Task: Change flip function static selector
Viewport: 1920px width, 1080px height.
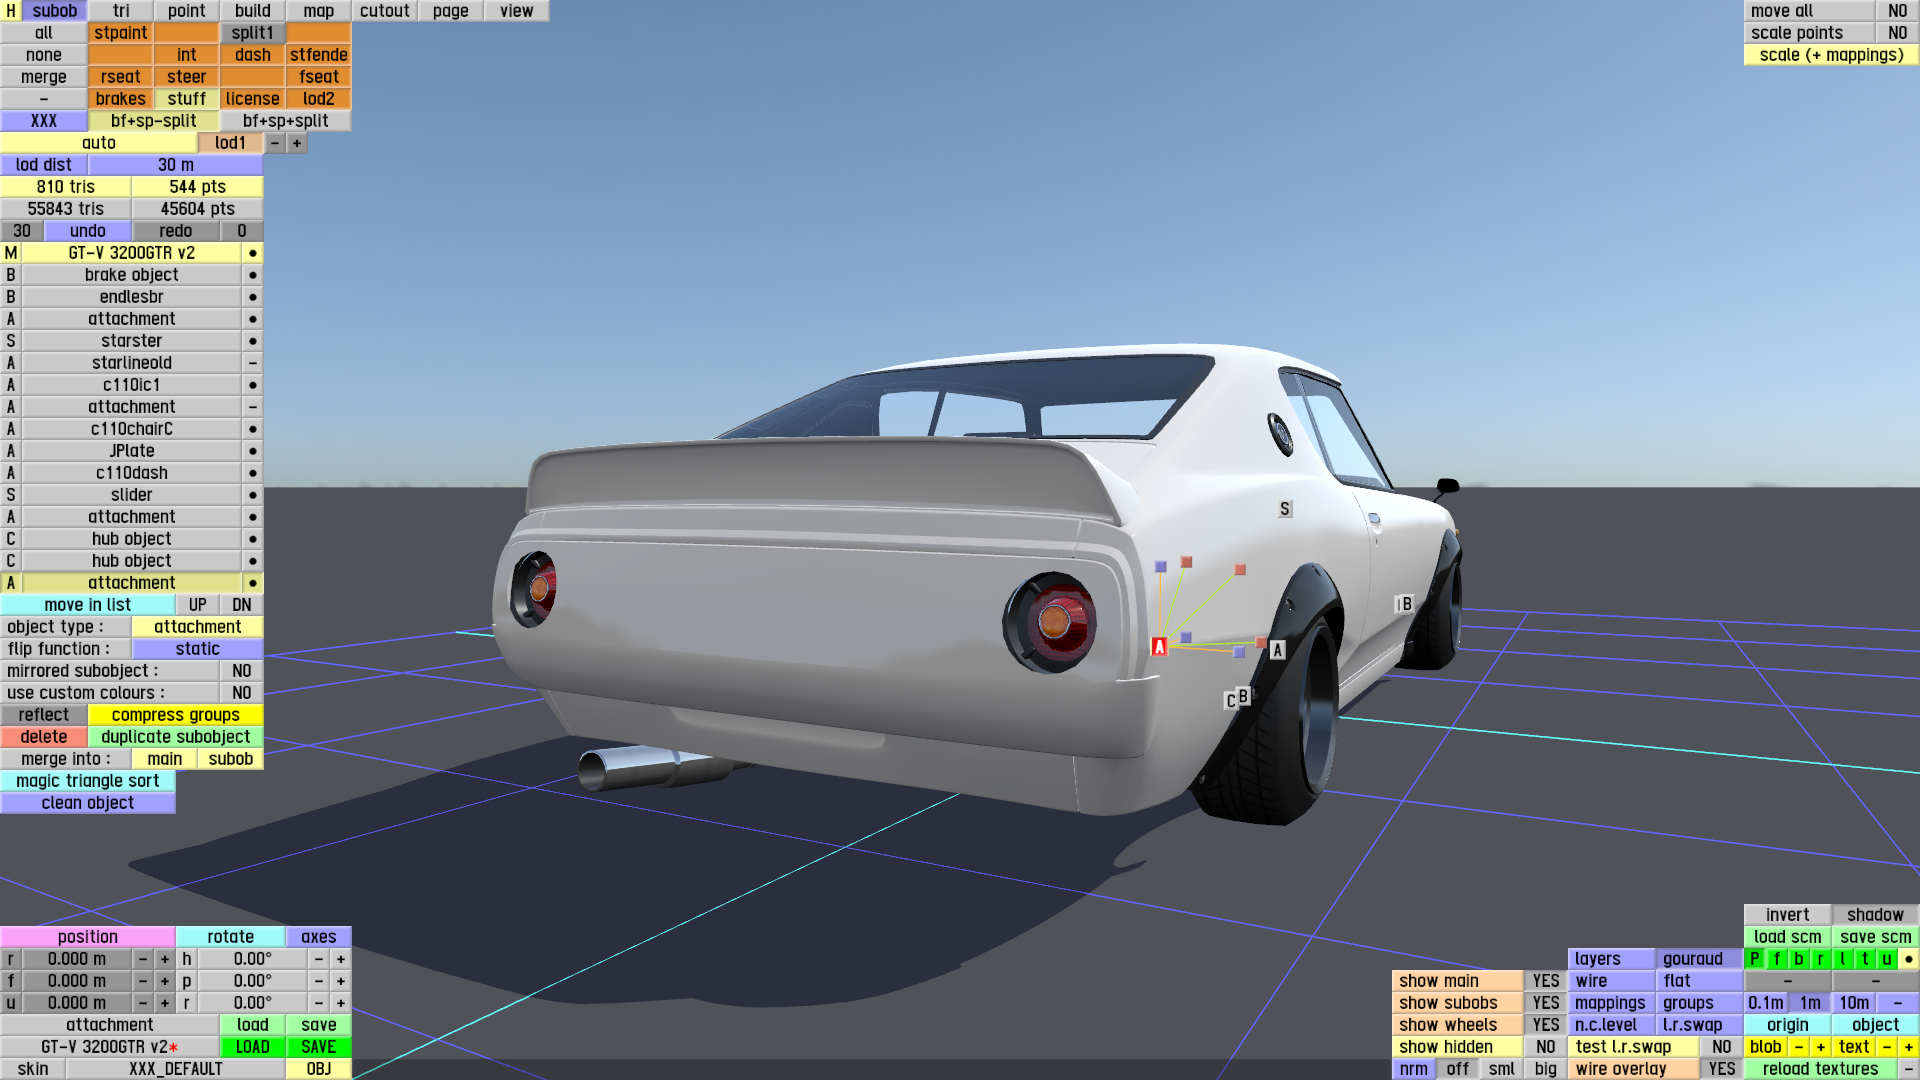Action: tap(197, 649)
